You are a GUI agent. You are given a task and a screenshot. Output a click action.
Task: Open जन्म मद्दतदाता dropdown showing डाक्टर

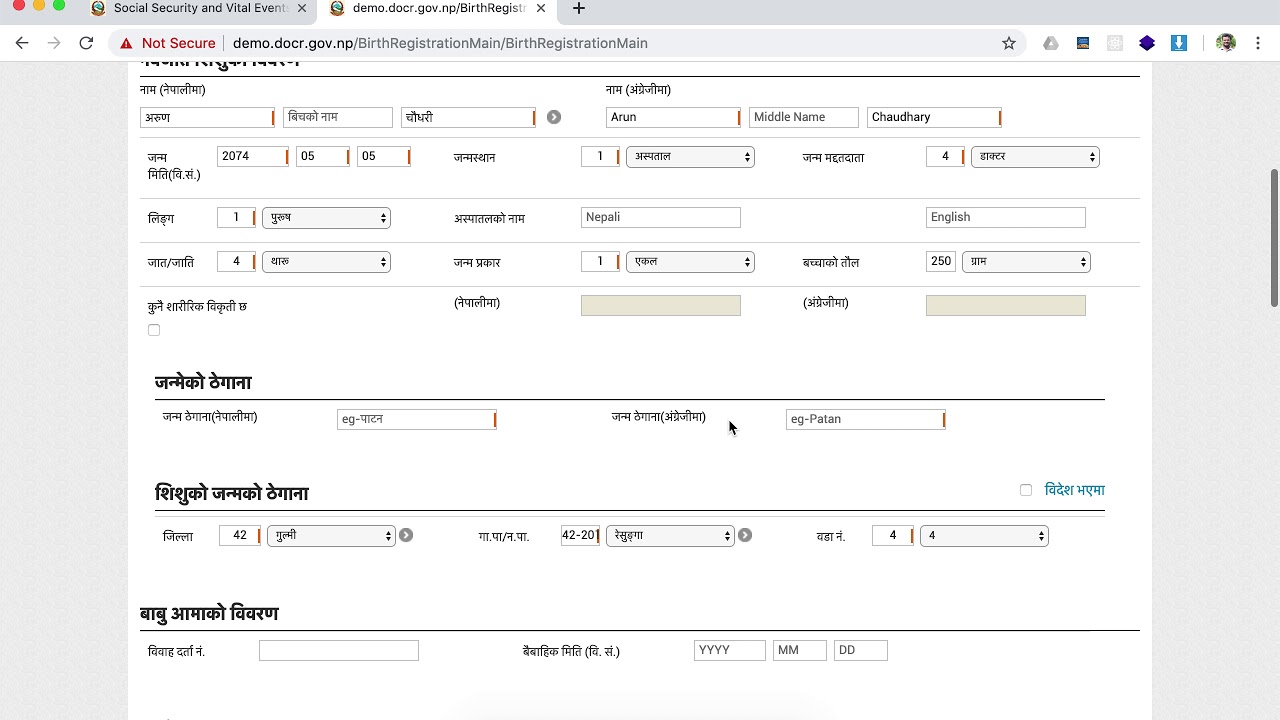point(1035,157)
